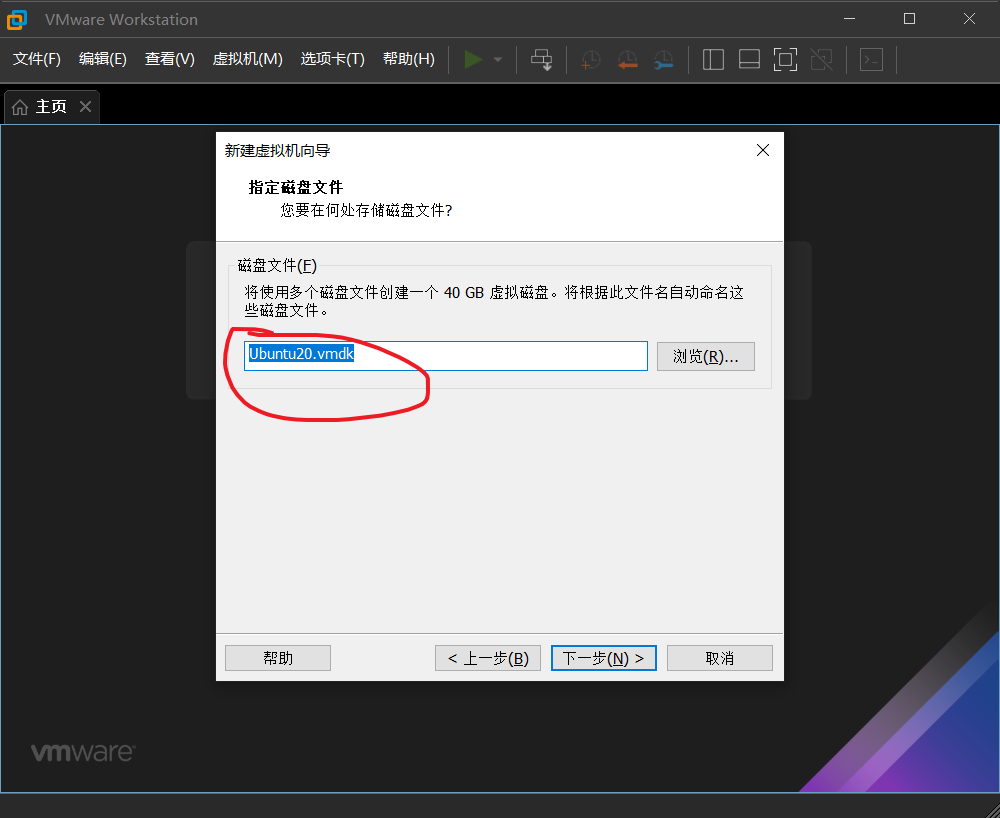
Task: Click the < 上一步(B) back button
Action: point(488,658)
